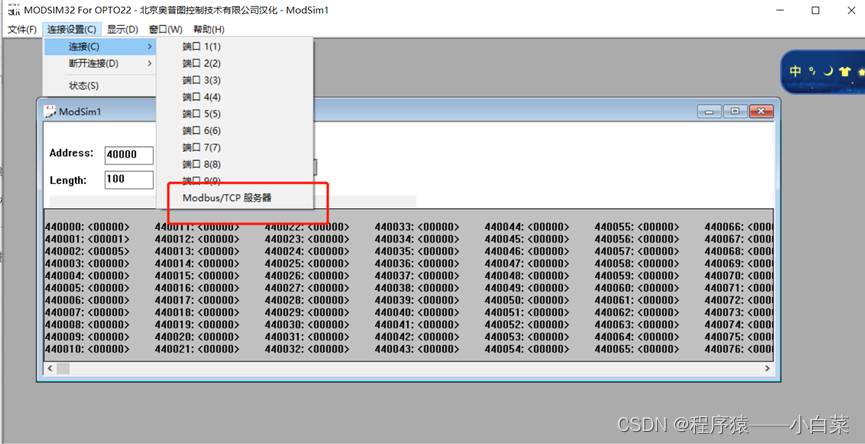Image resolution: width=865 pixels, height=444 pixels.
Task: Choose 端口 5(5) from the submenu
Action: pos(235,114)
